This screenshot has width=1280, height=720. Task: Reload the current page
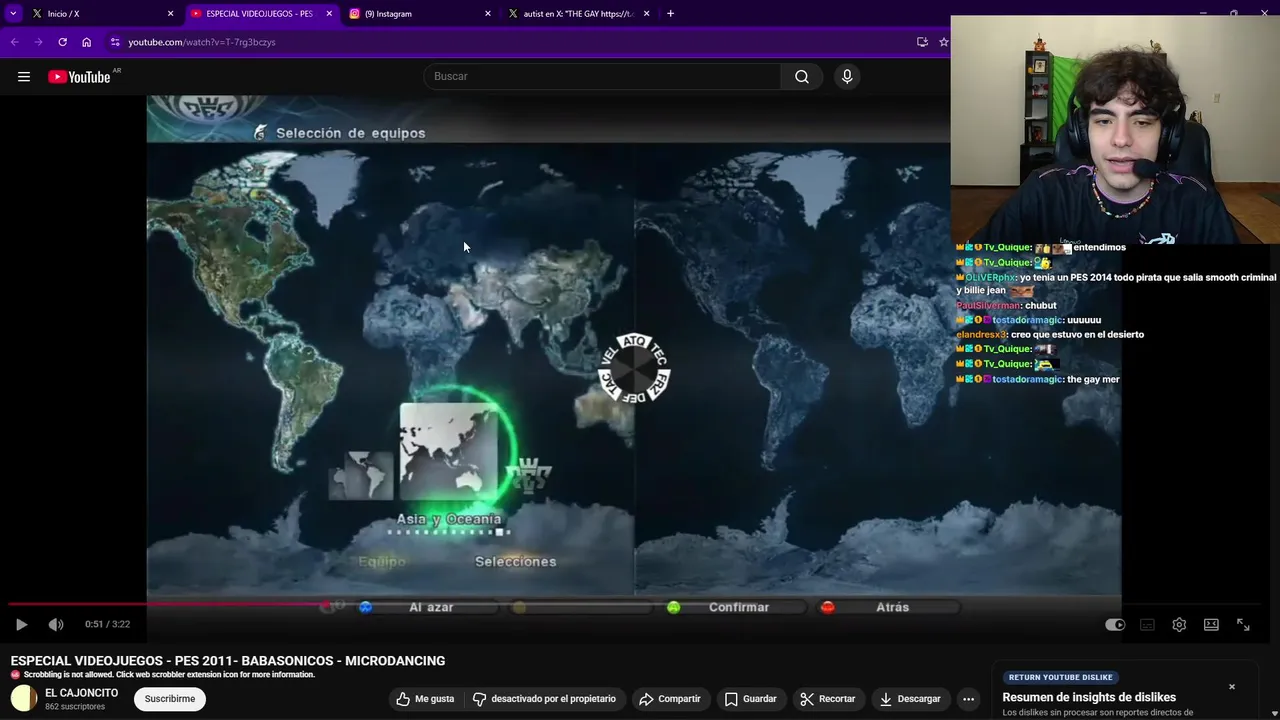[x=62, y=42]
